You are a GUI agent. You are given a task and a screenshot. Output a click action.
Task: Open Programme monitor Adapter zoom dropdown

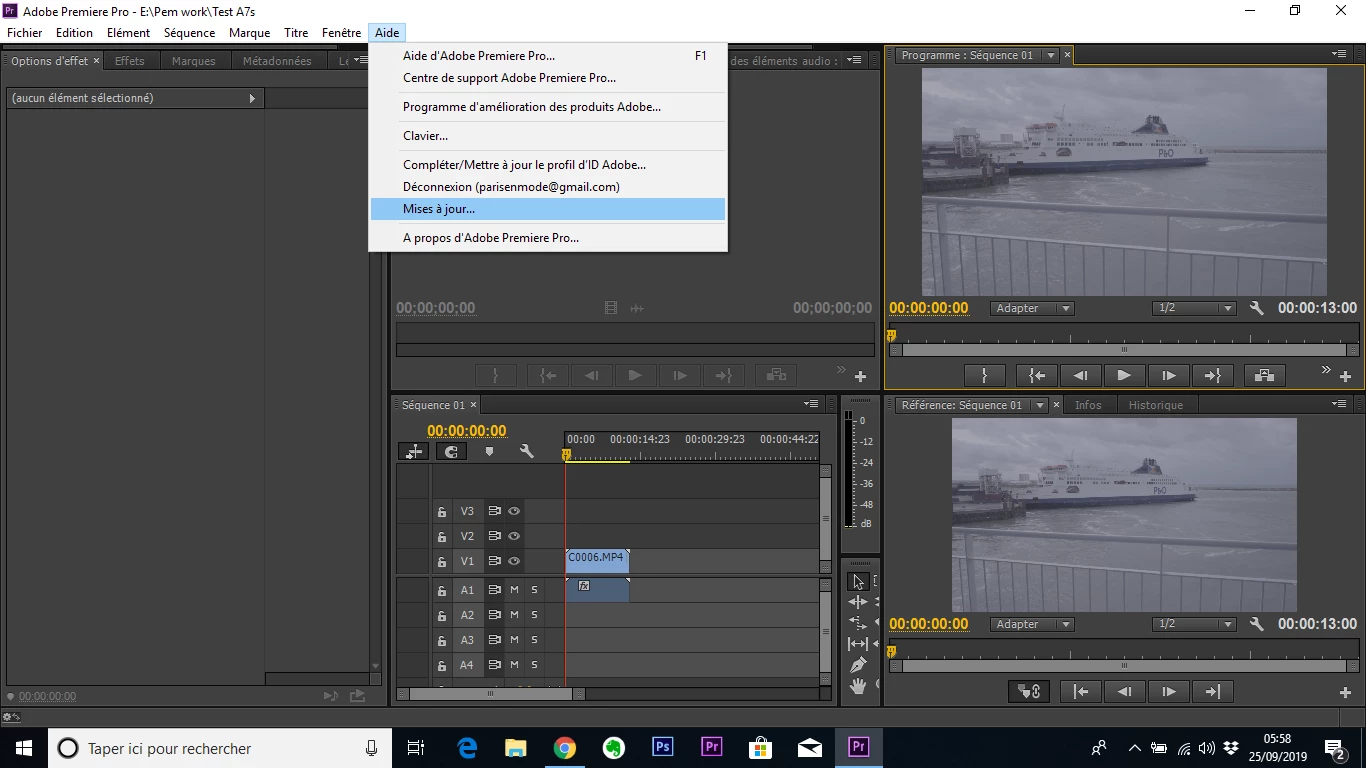(1033, 308)
